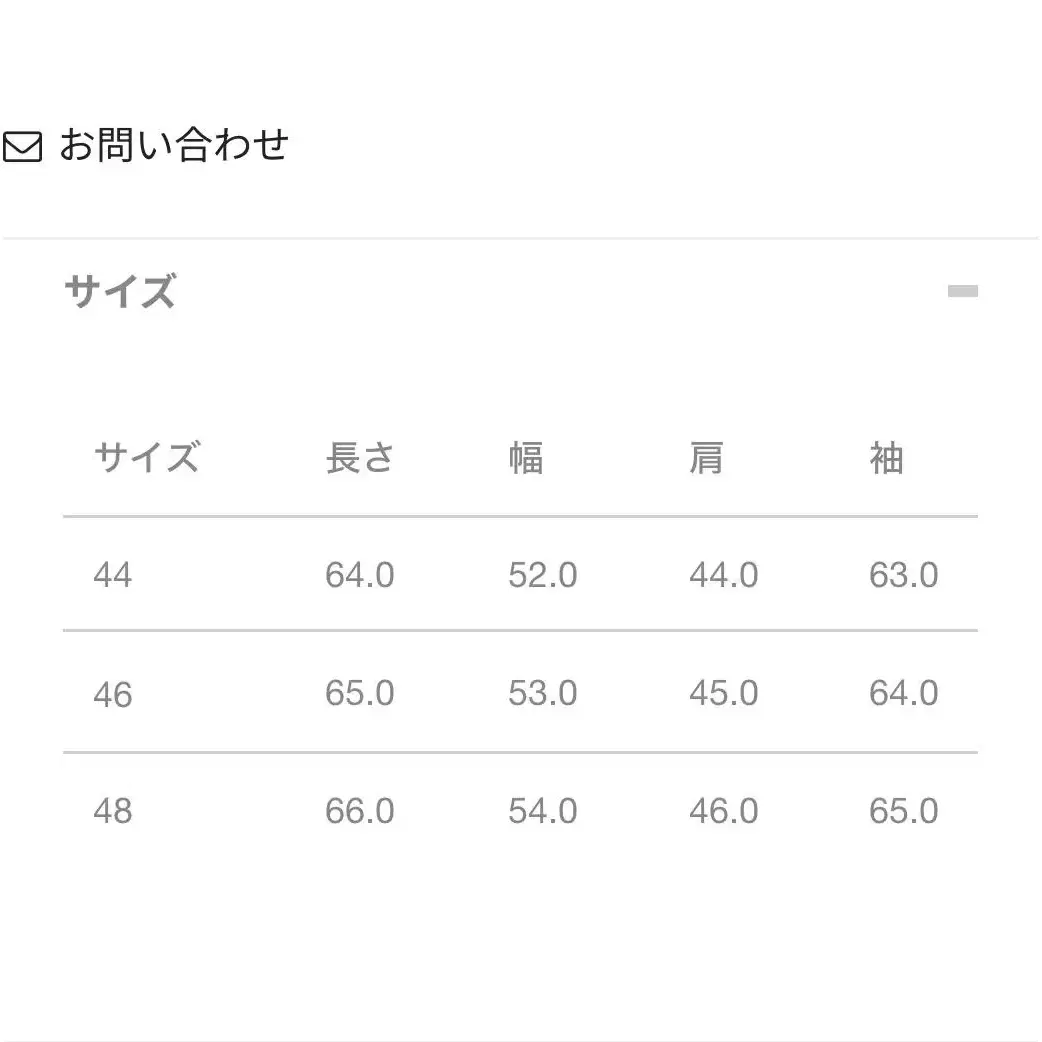
Task: Click length value 66.0 in last row
Action: coord(360,811)
